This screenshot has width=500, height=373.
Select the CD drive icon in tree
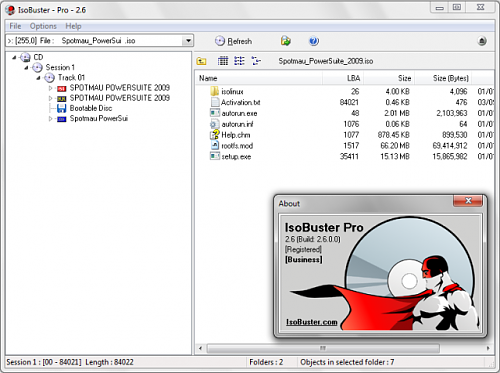click(25, 57)
